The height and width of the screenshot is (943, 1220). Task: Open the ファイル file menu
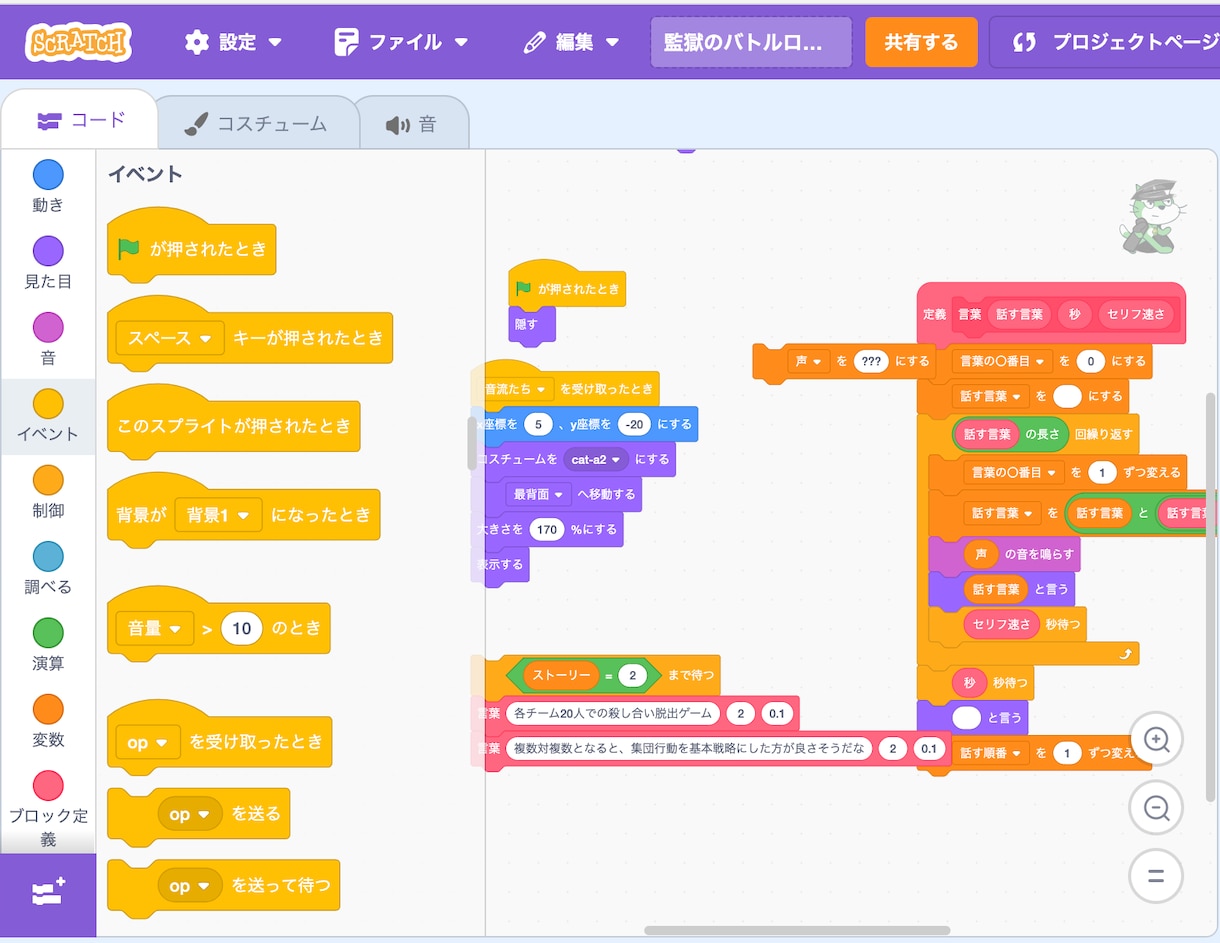[401, 42]
